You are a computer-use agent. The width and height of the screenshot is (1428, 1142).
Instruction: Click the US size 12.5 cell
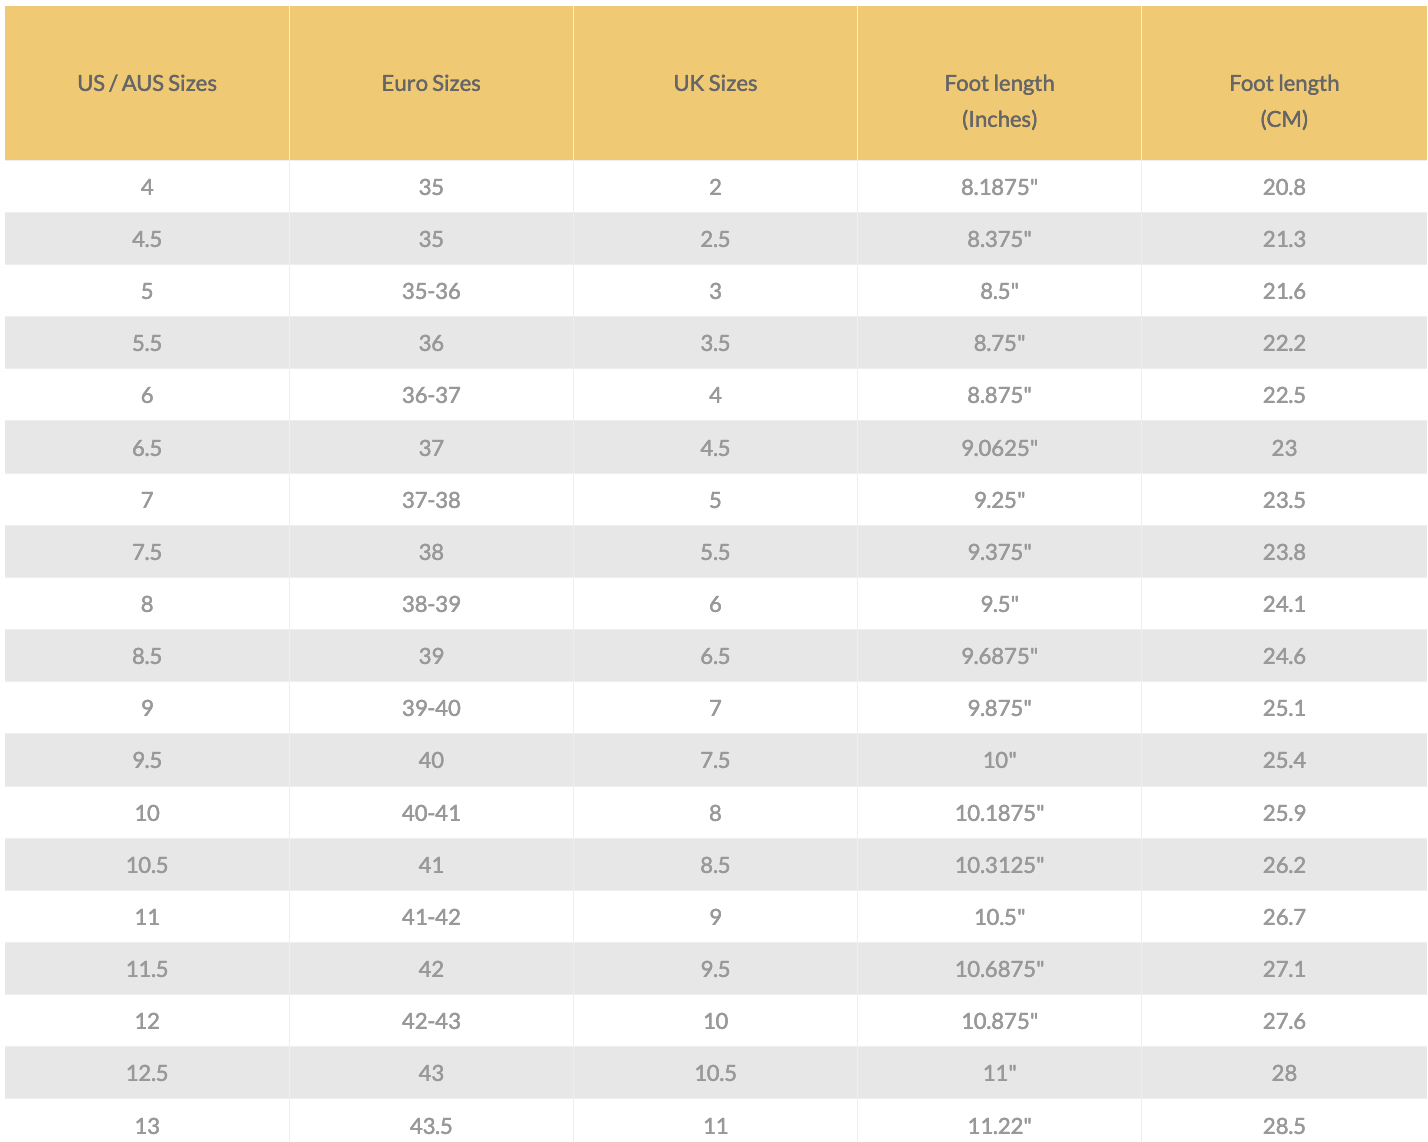point(147,1073)
